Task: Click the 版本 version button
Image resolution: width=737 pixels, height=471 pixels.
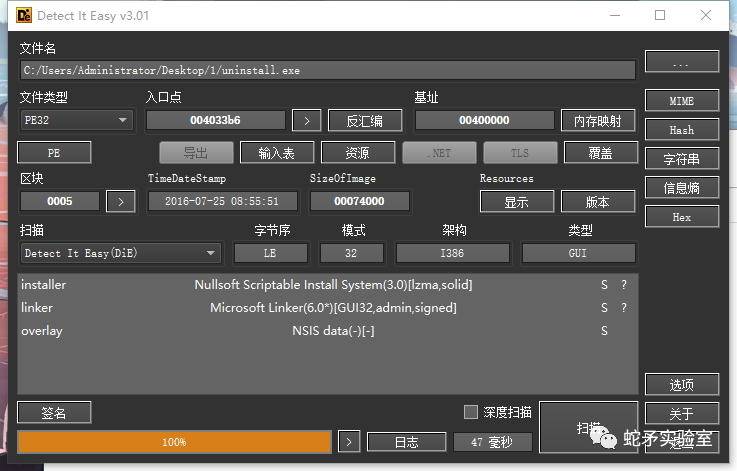Action: tap(598, 202)
